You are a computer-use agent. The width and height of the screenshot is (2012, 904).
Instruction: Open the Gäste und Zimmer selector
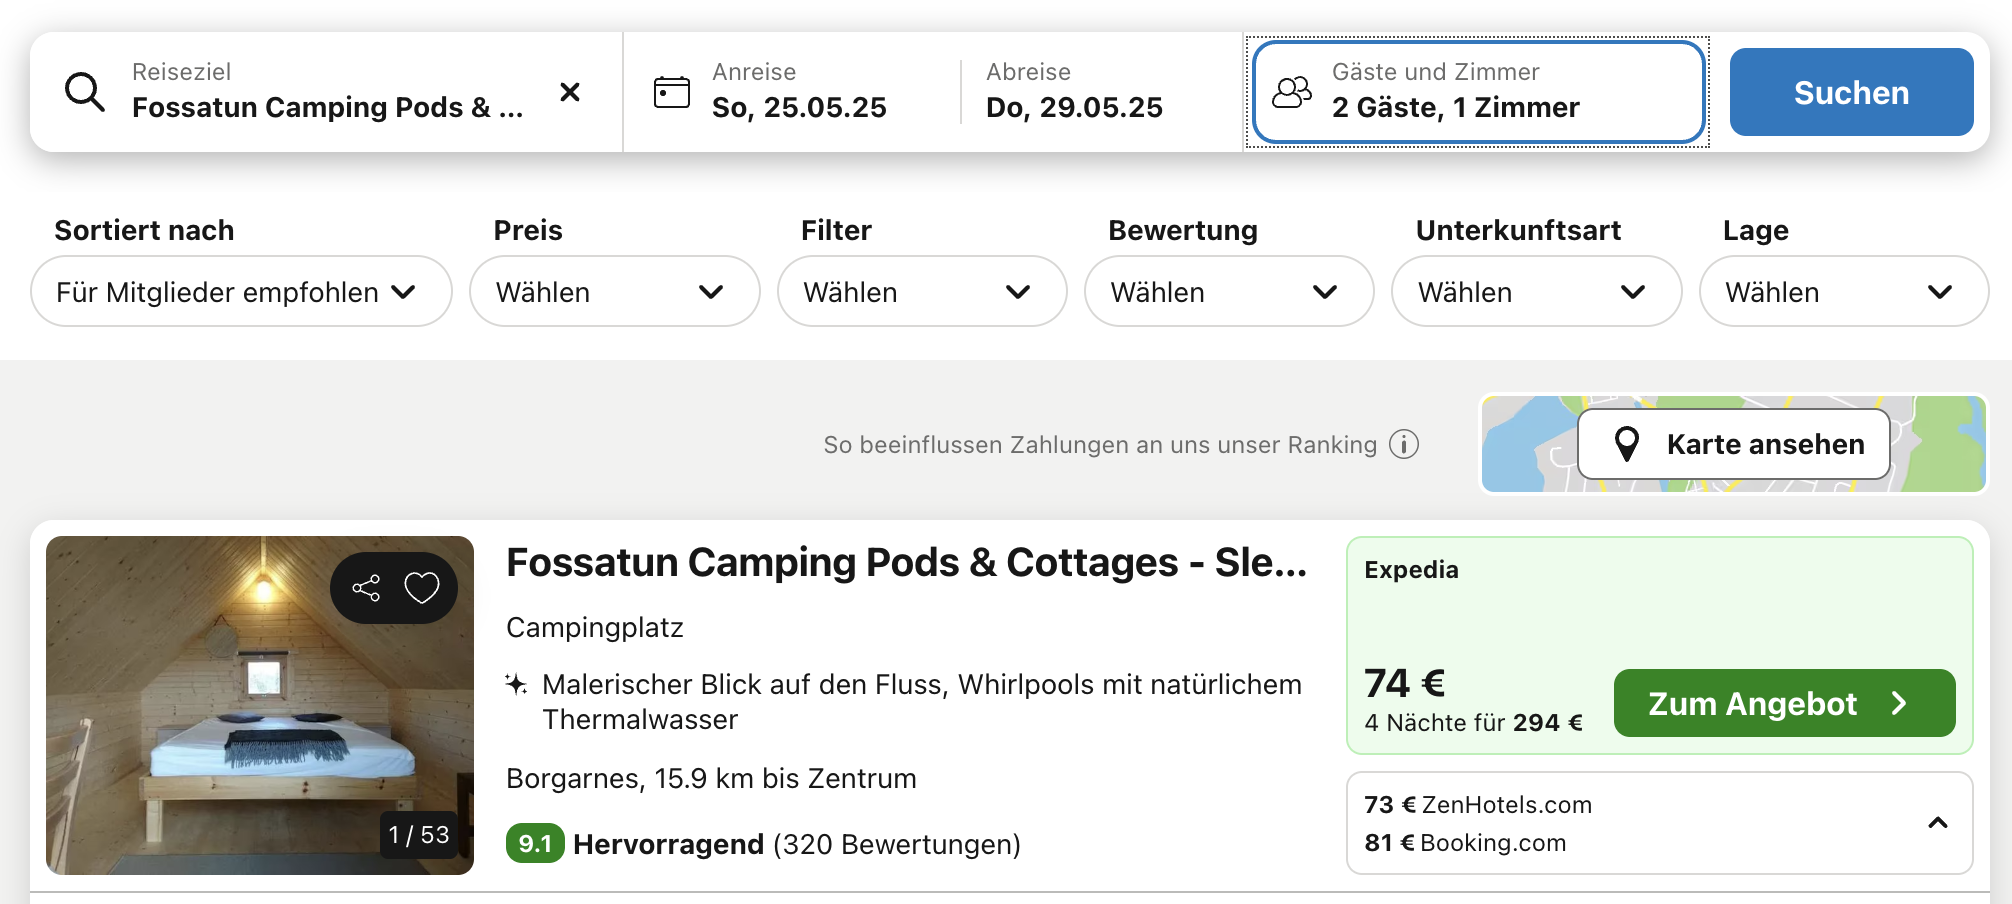click(x=1478, y=92)
